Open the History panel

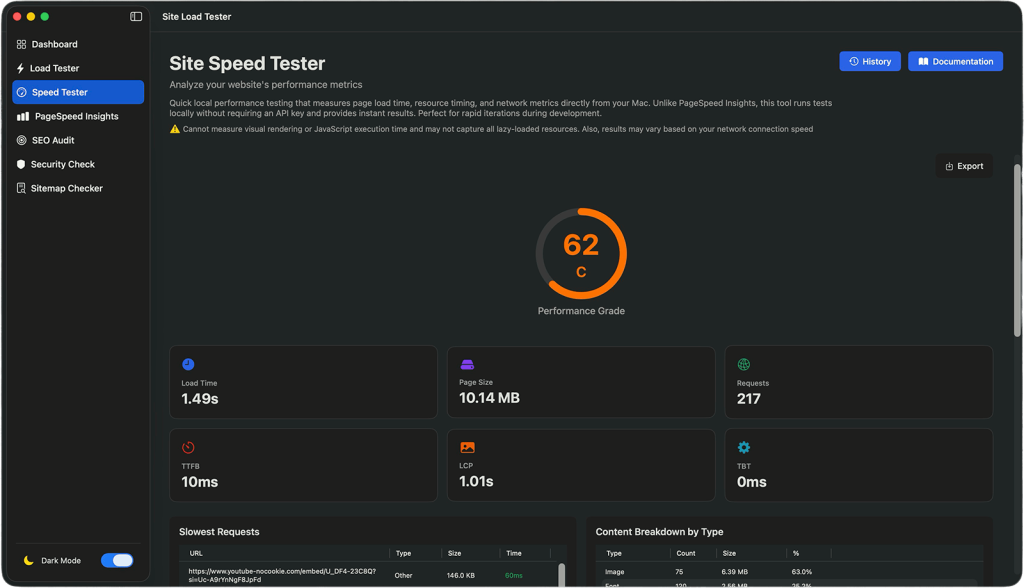tap(869, 61)
